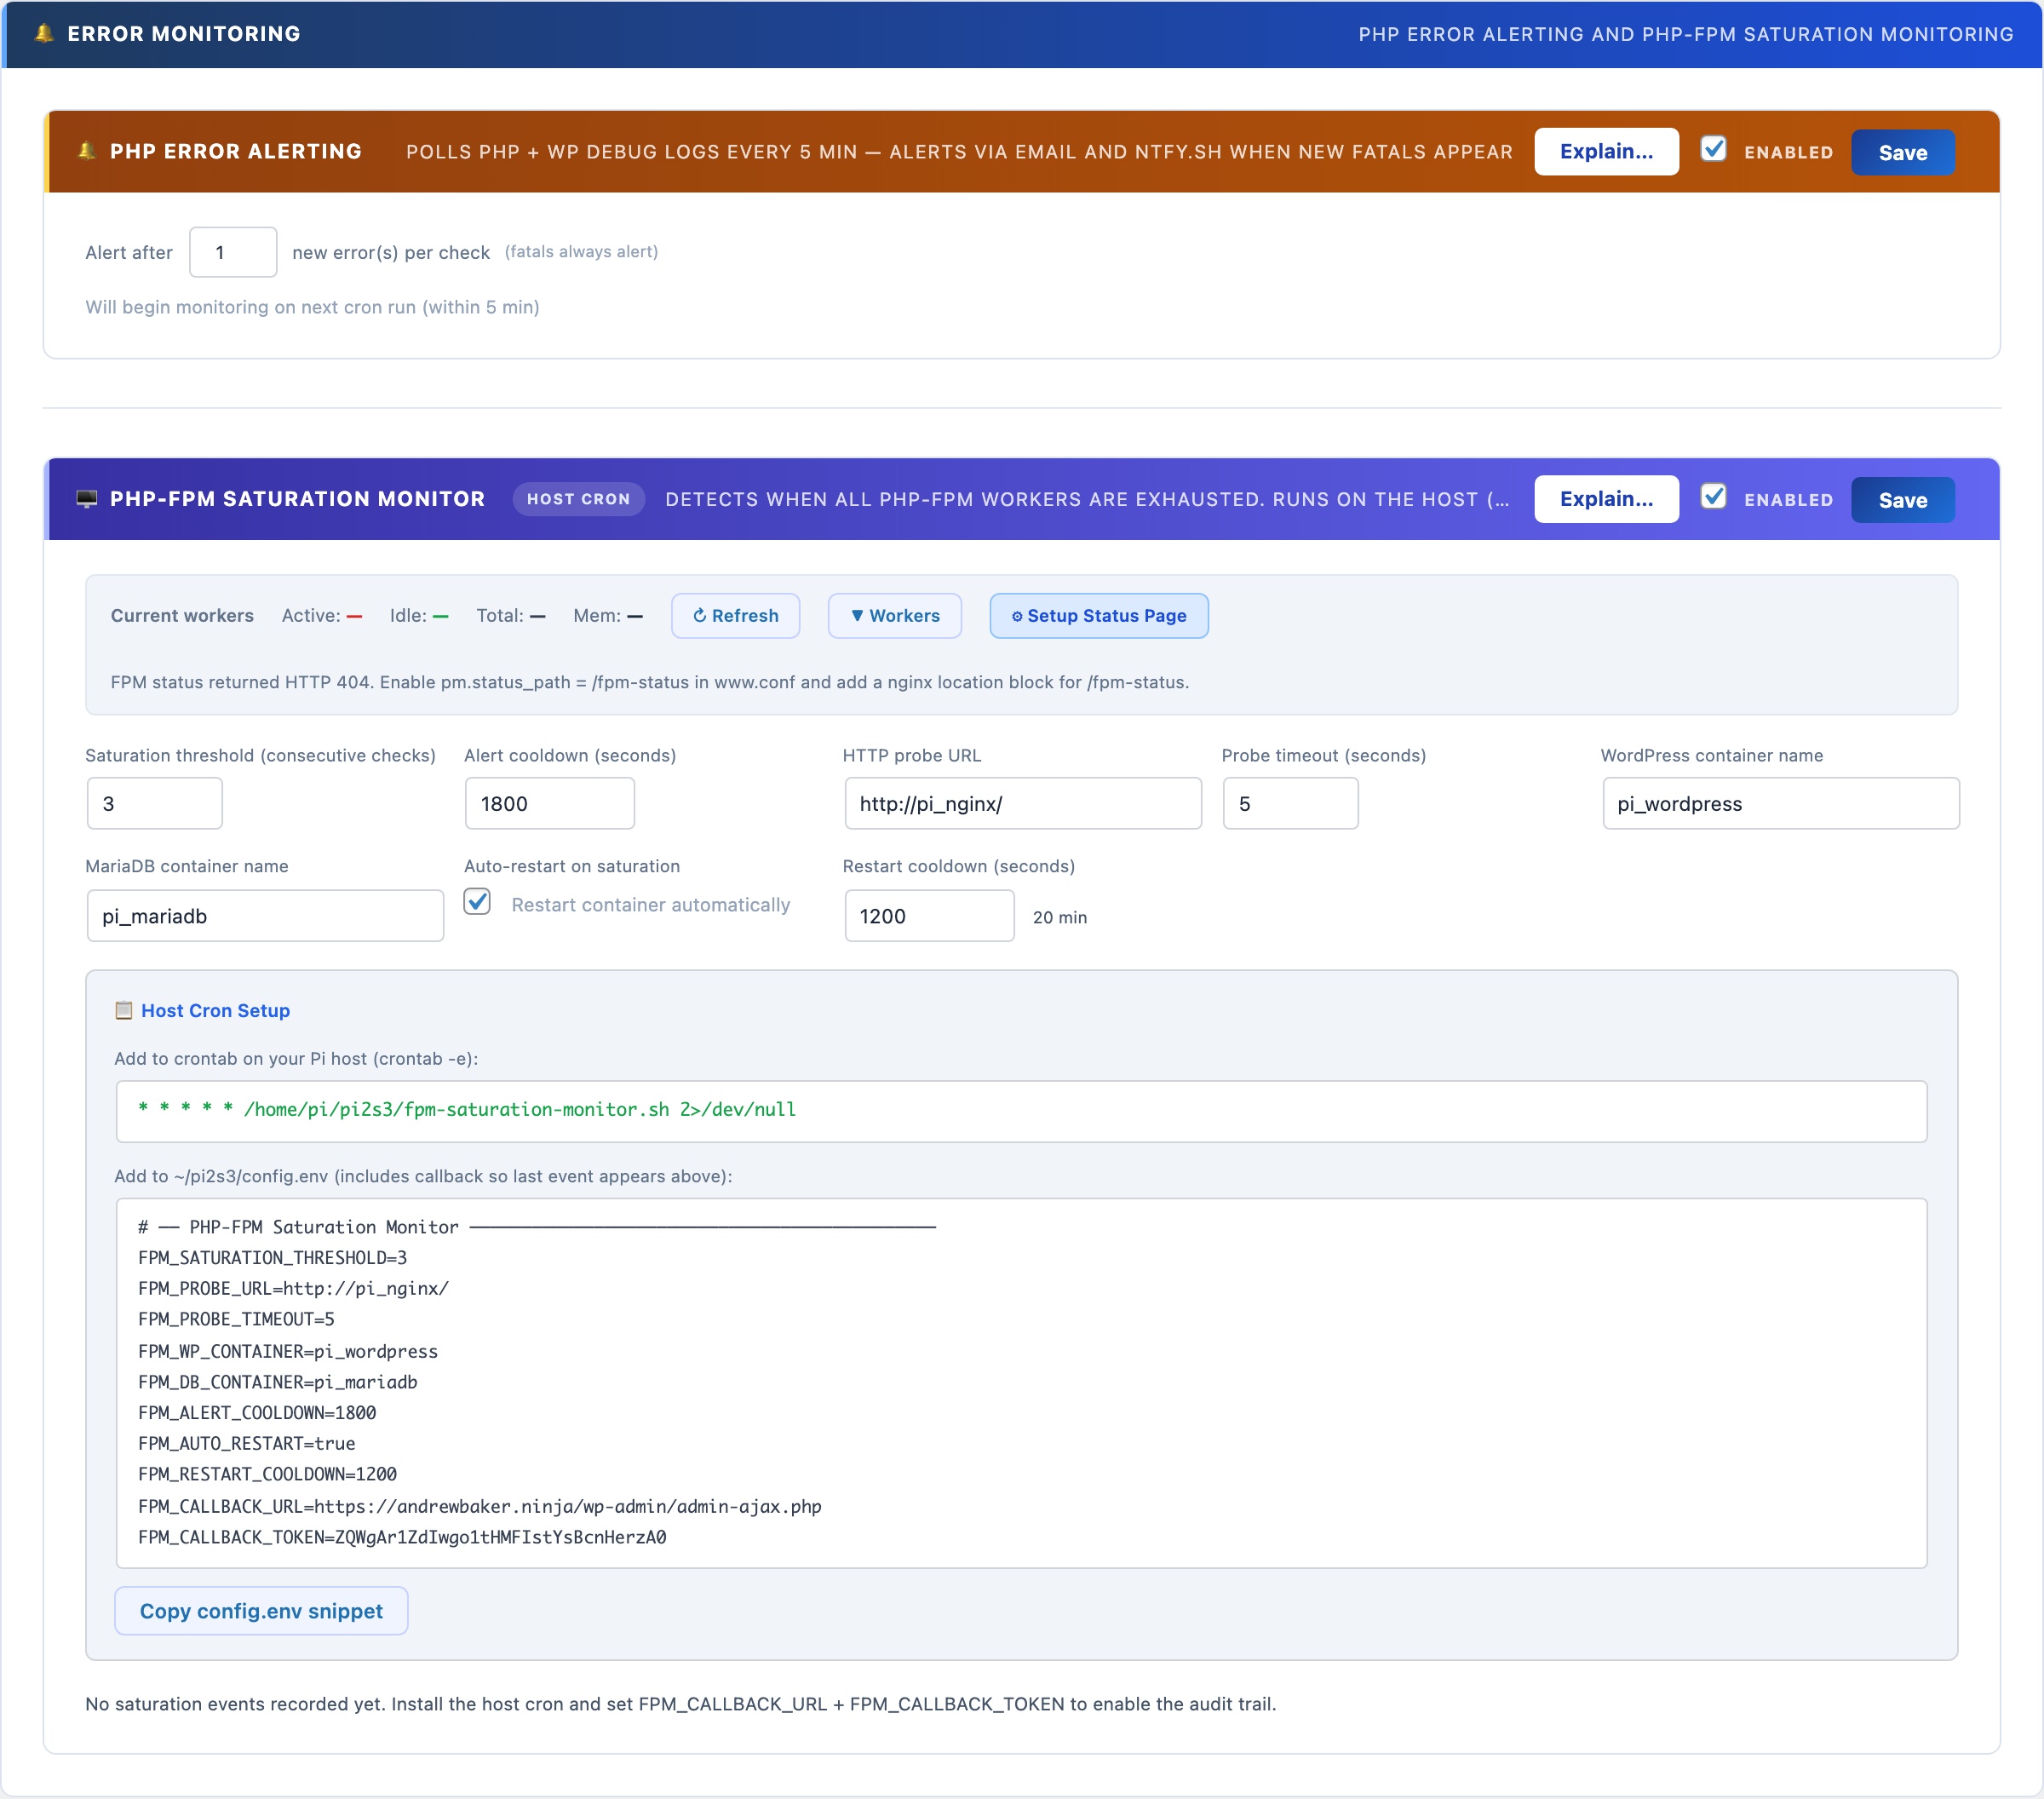The width and height of the screenshot is (2044, 1799).
Task: Click the FPM_ALERT_COOLDOWN=1800 line
Action: pos(257,1412)
